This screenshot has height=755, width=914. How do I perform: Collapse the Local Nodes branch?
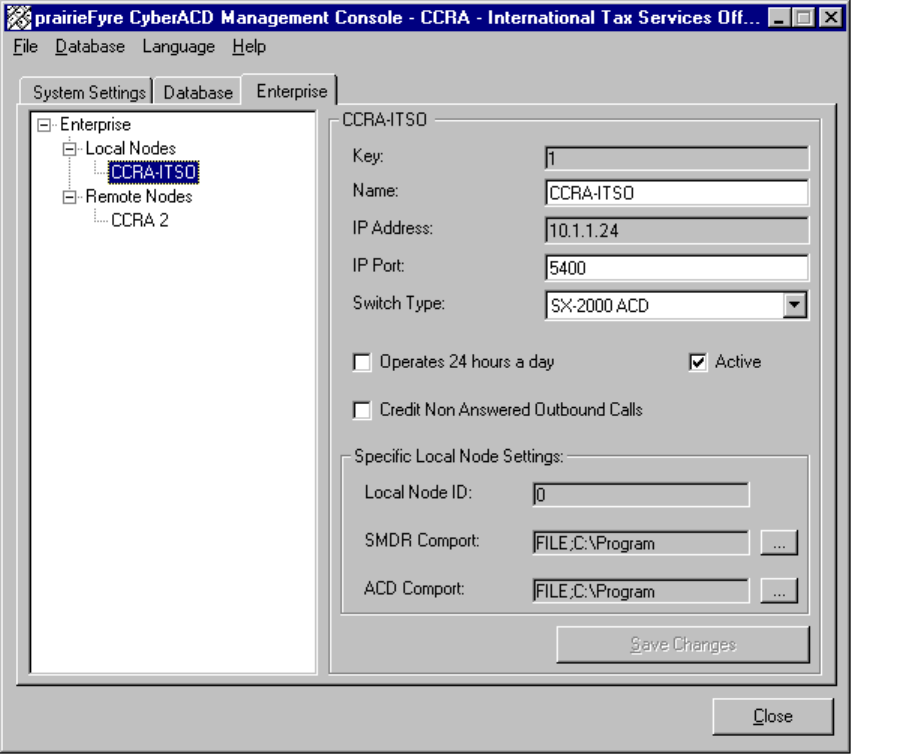69,149
